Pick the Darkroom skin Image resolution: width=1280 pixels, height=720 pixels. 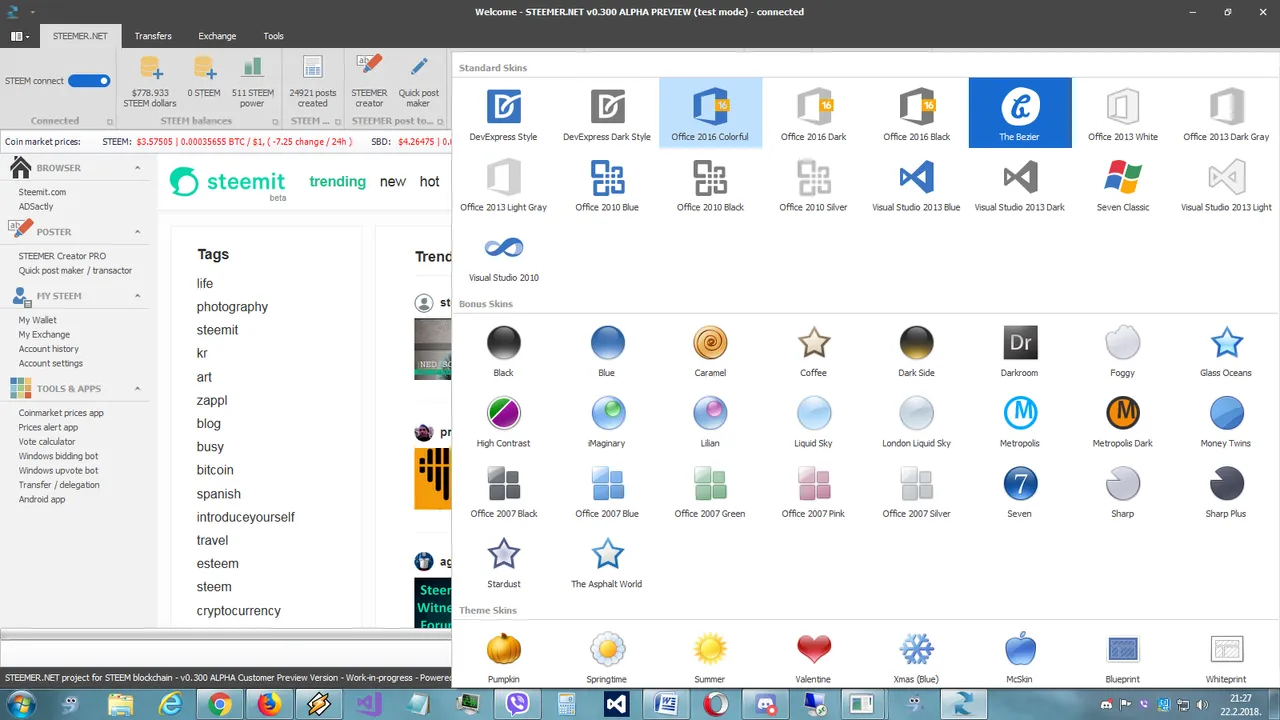(1020, 349)
